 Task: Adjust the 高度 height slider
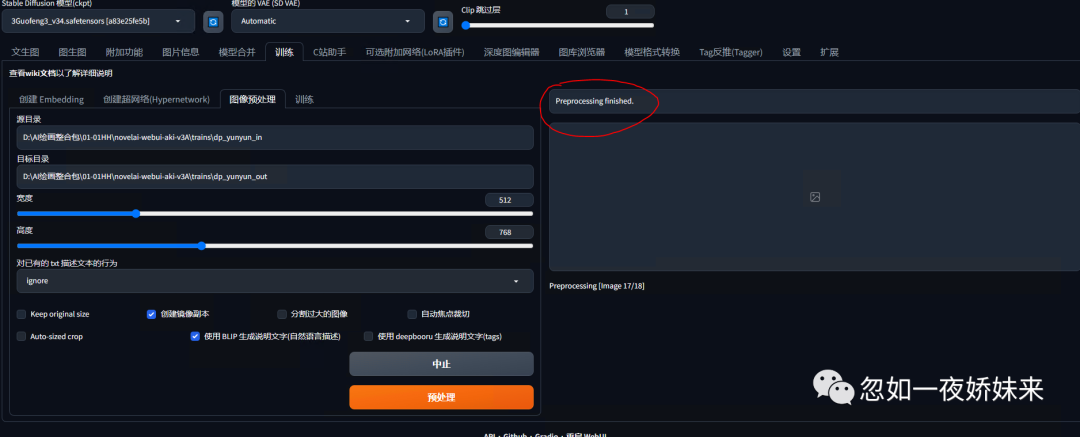pos(275,245)
